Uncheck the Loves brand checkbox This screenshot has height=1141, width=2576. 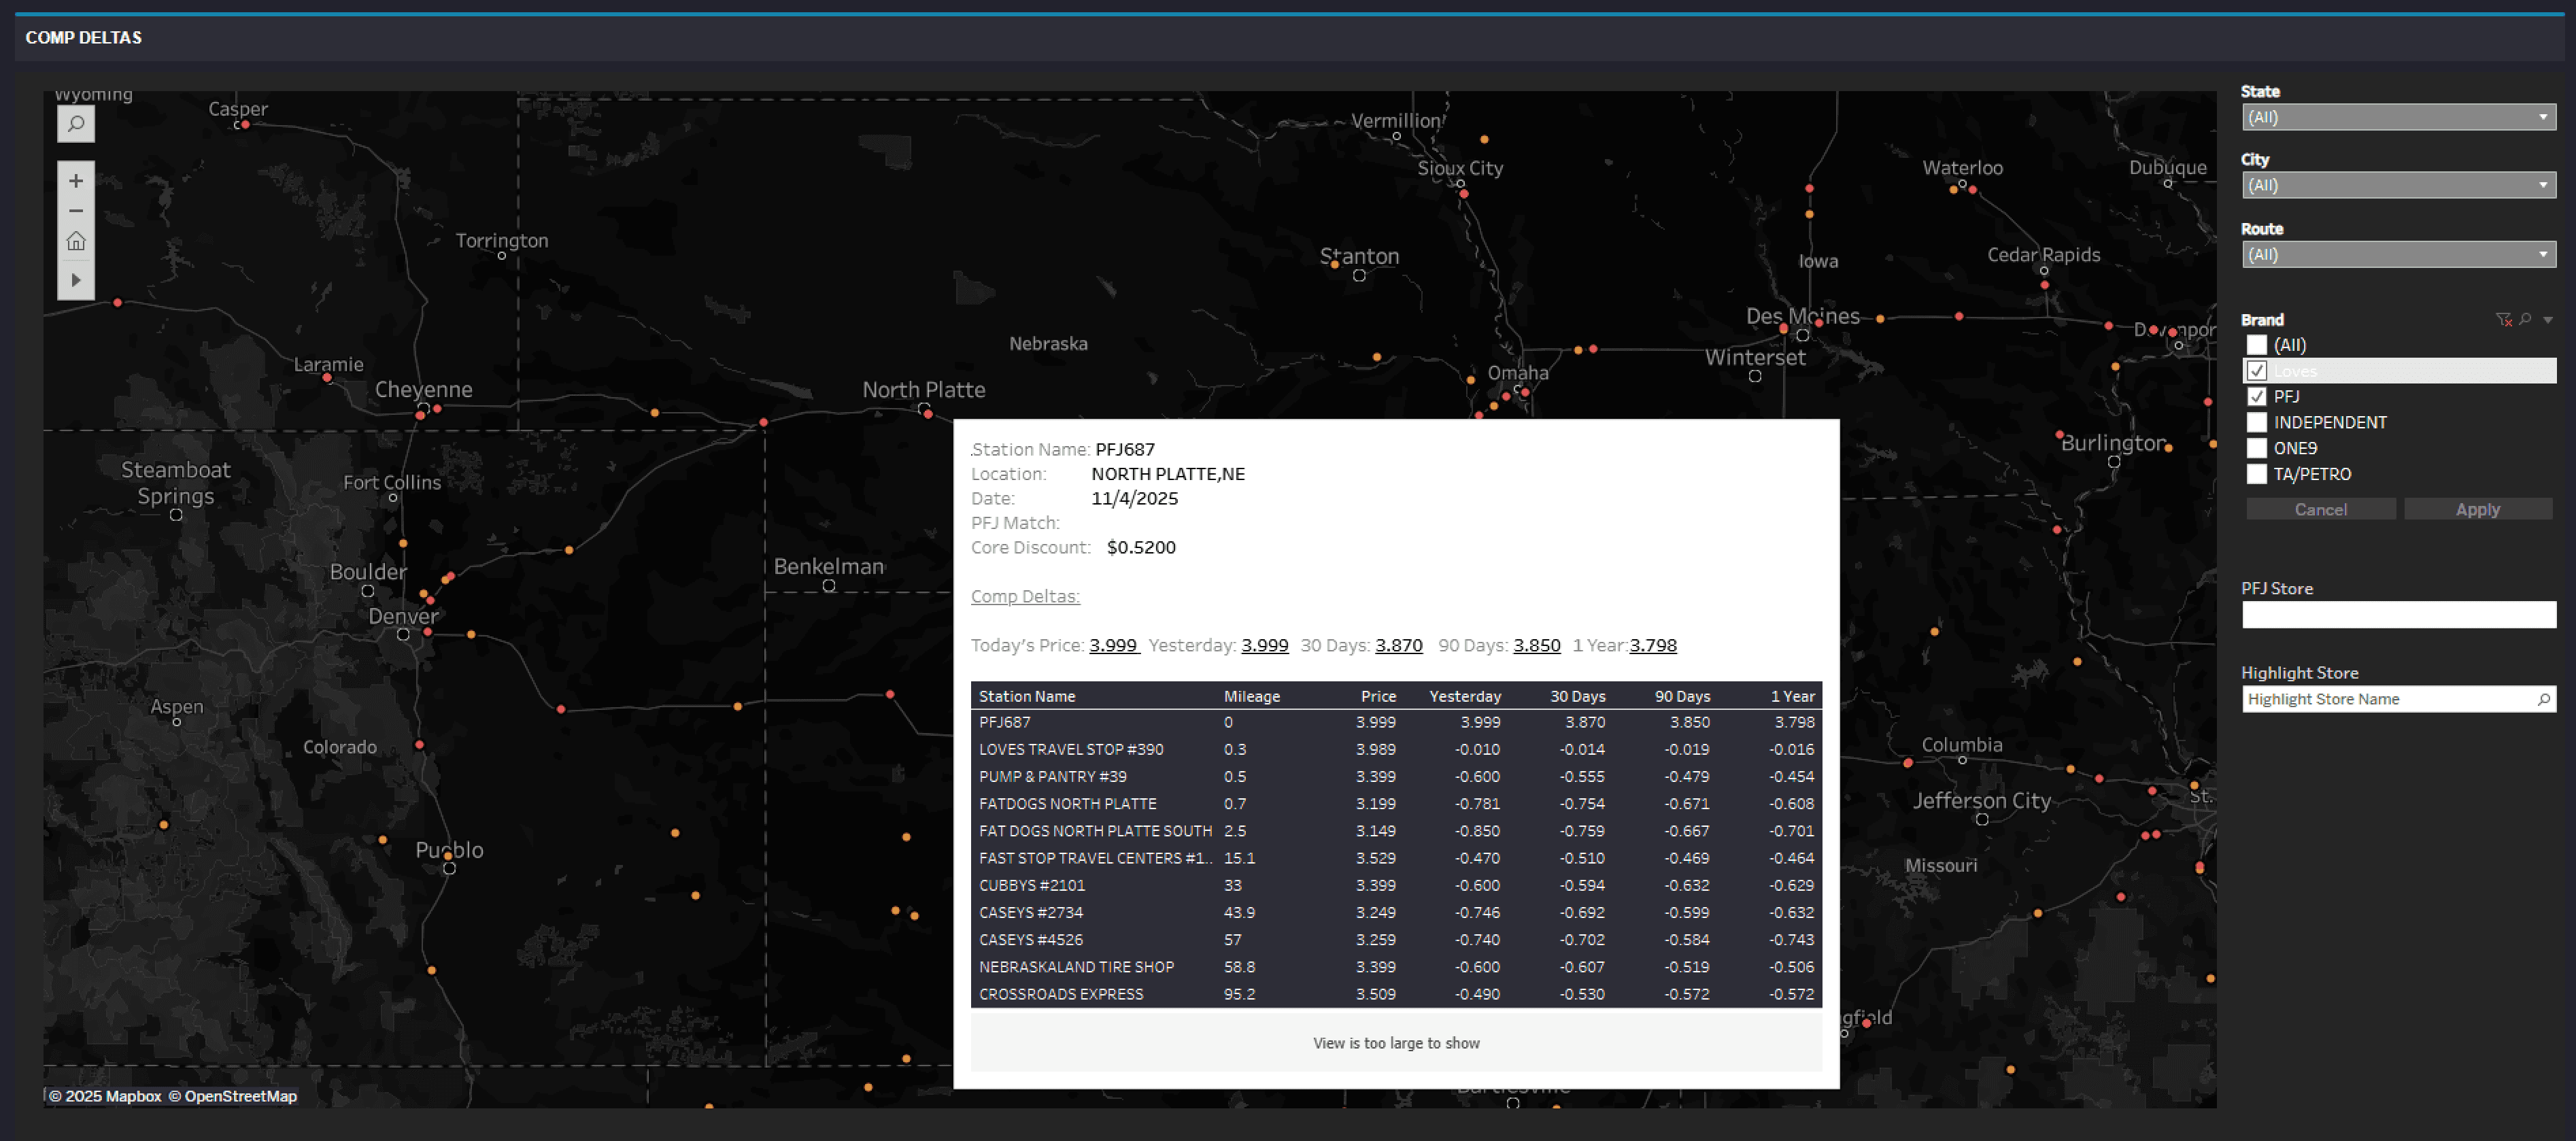point(2257,371)
